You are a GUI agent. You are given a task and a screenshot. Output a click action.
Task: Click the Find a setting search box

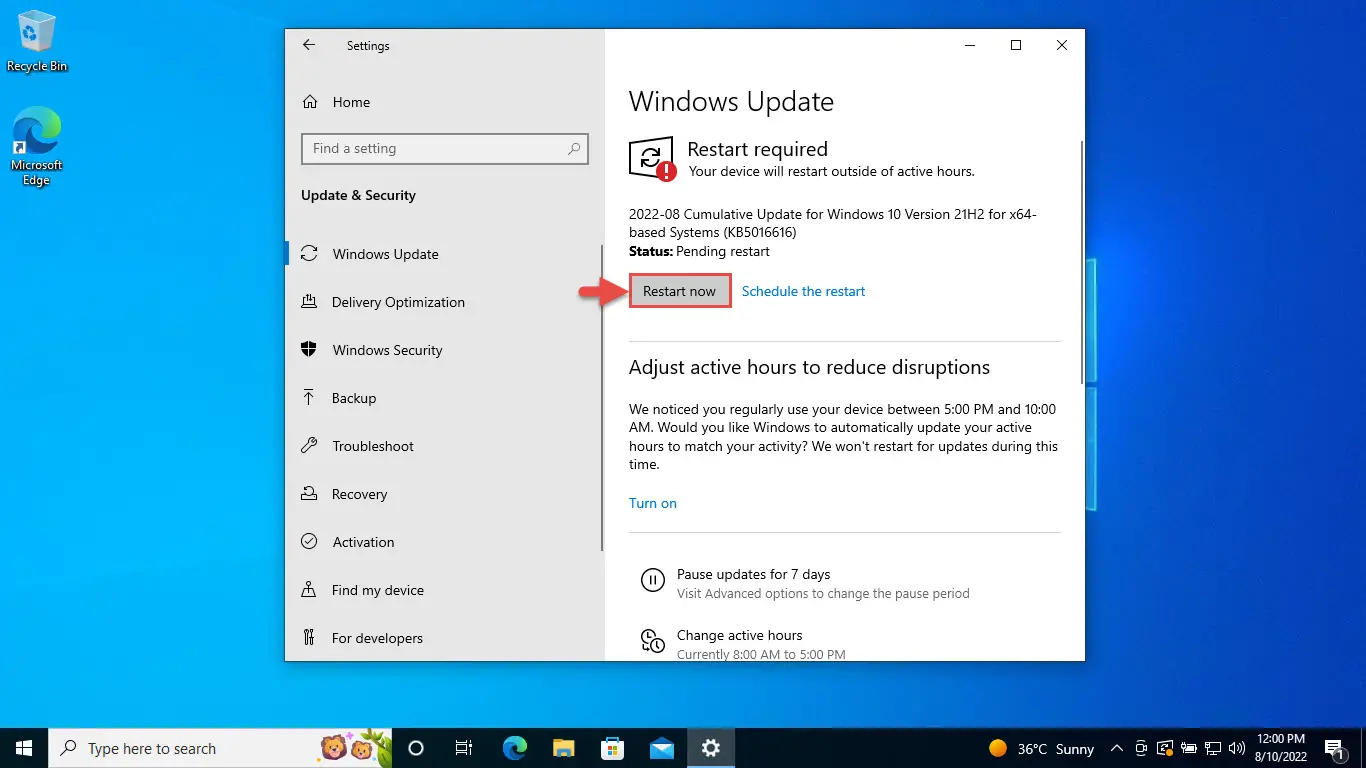[x=444, y=149]
